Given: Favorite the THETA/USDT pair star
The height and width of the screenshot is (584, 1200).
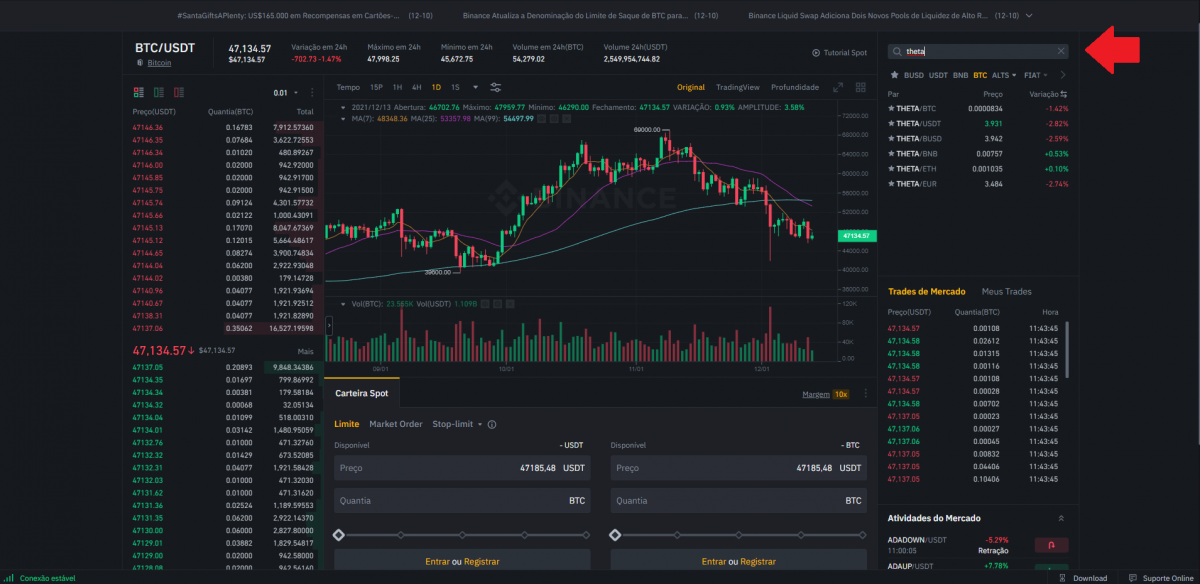Looking at the screenshot, I should click(x=892, y=123).
